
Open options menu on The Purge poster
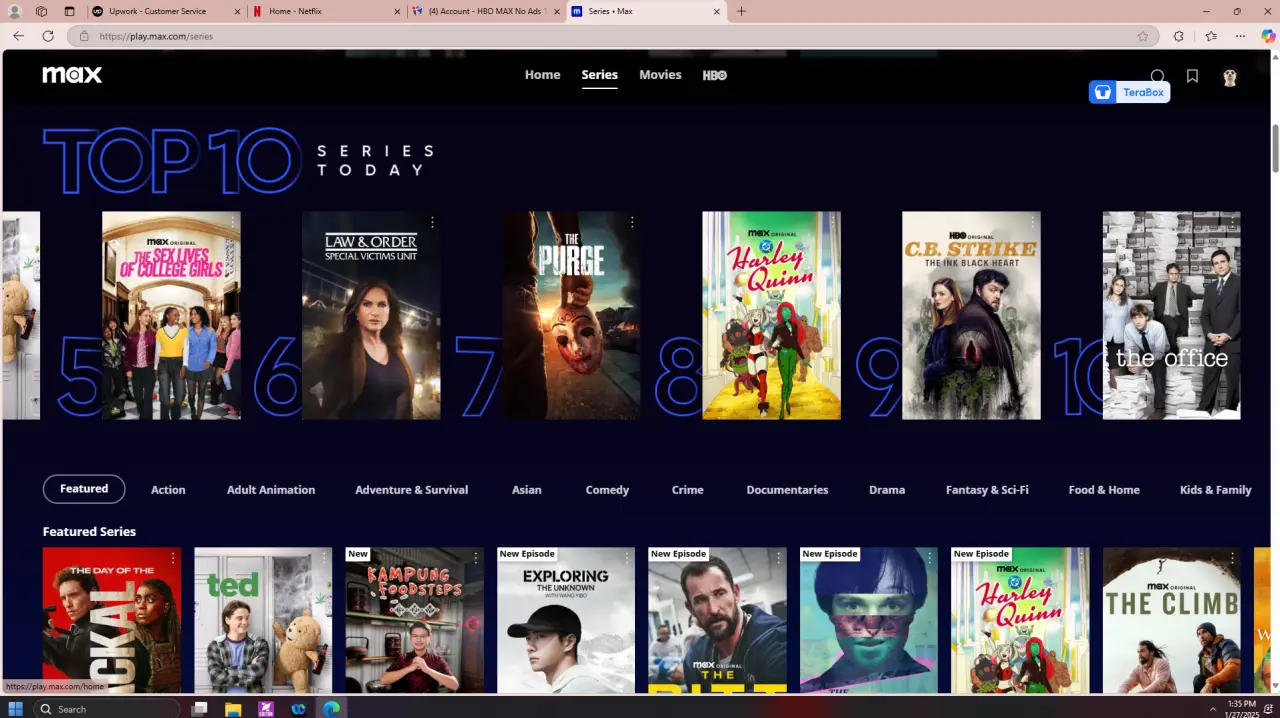coord(632,222)
